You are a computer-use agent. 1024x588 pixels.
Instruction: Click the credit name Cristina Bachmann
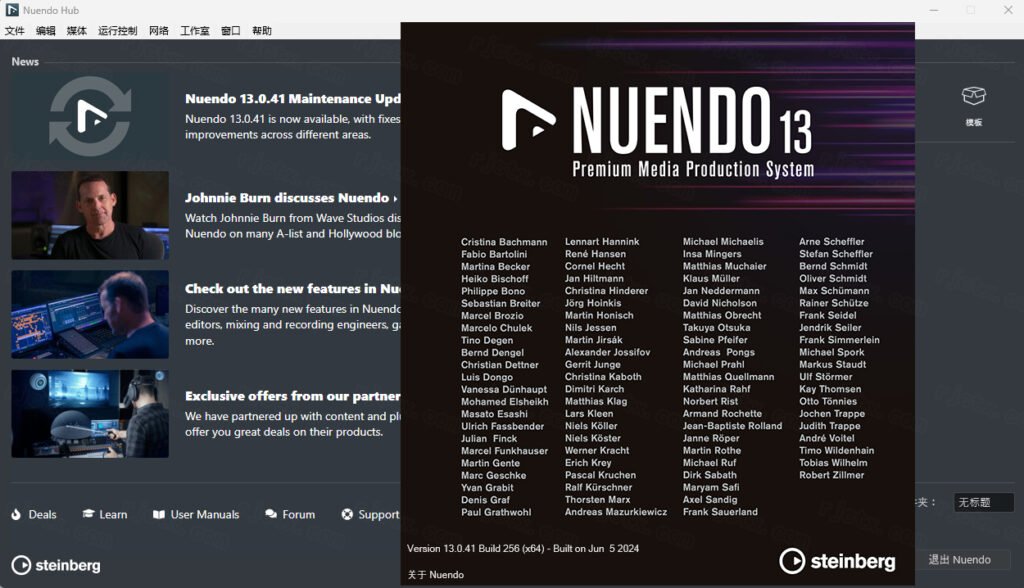pyautogui.click(x=504, y=242)
